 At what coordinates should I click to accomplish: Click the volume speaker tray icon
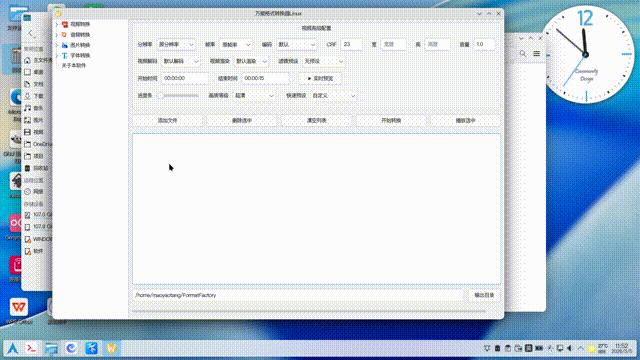[570, 348]
